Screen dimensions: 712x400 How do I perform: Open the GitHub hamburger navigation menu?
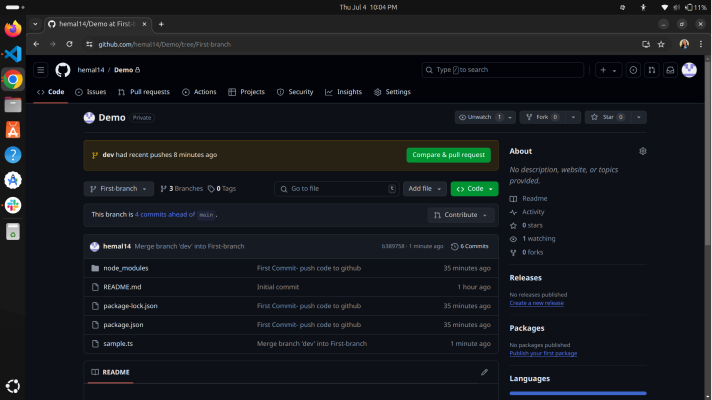pyautogui.click(x=41, y=70)
